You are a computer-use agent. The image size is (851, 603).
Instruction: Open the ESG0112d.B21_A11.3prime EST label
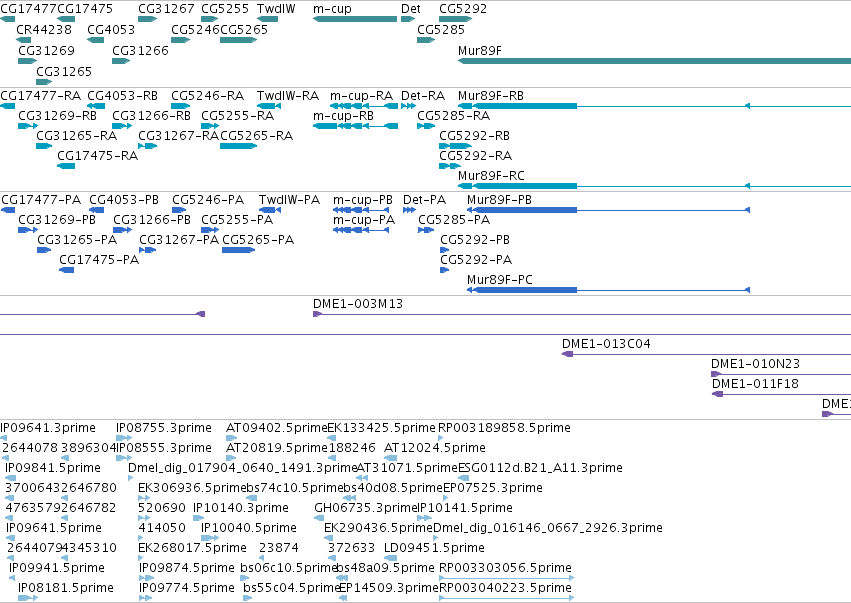pyautogui.click(x=541, y=468)
